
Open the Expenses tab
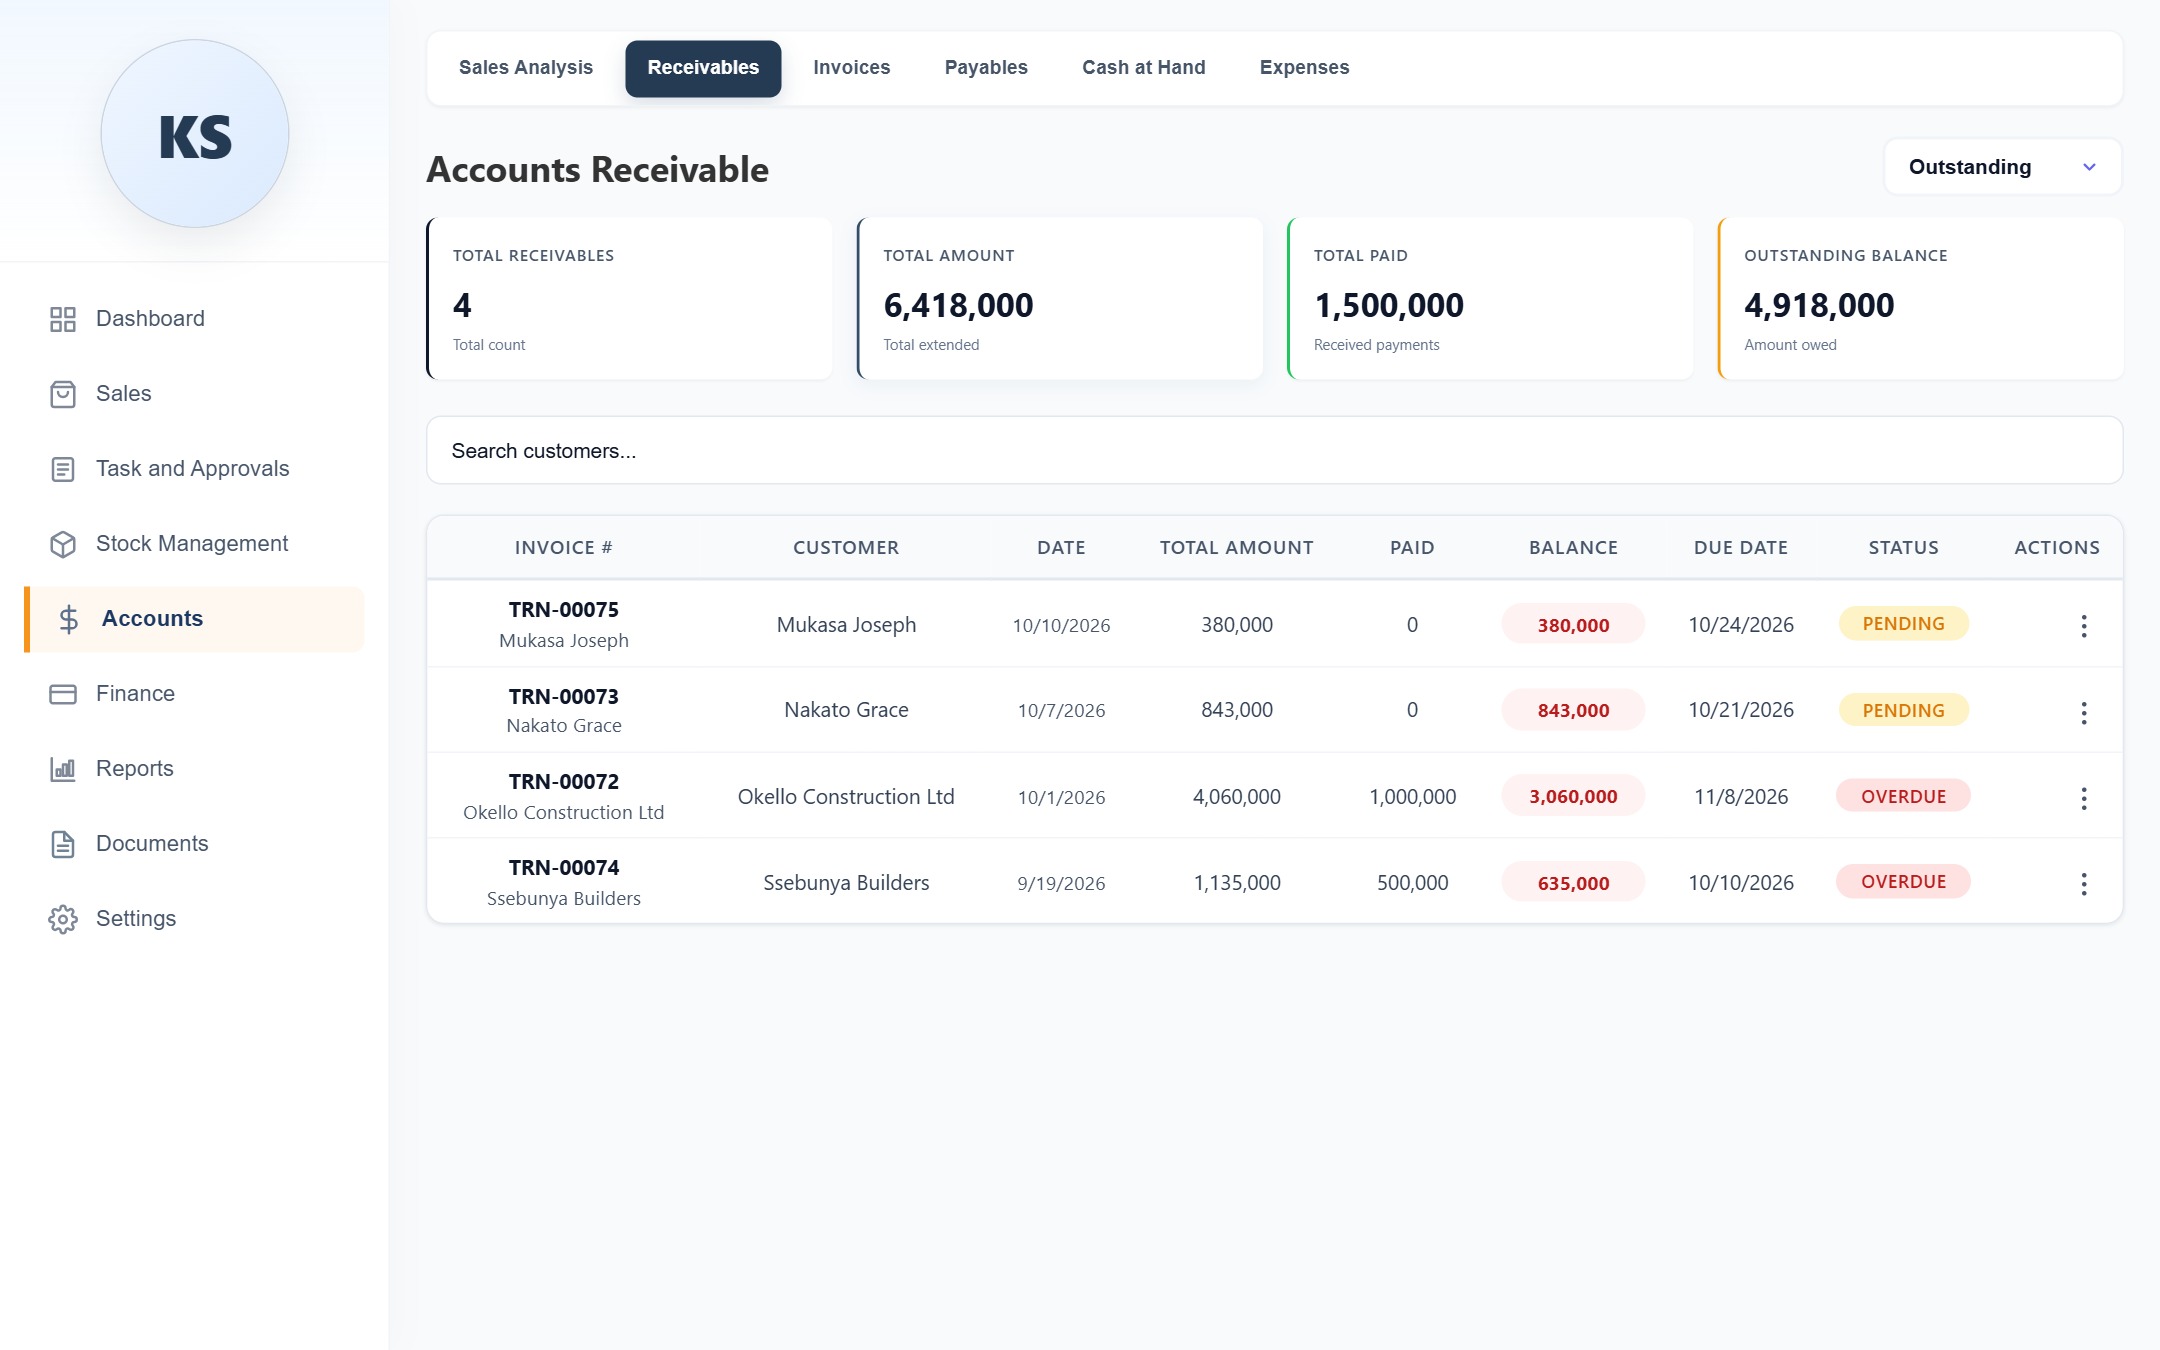1305,68
